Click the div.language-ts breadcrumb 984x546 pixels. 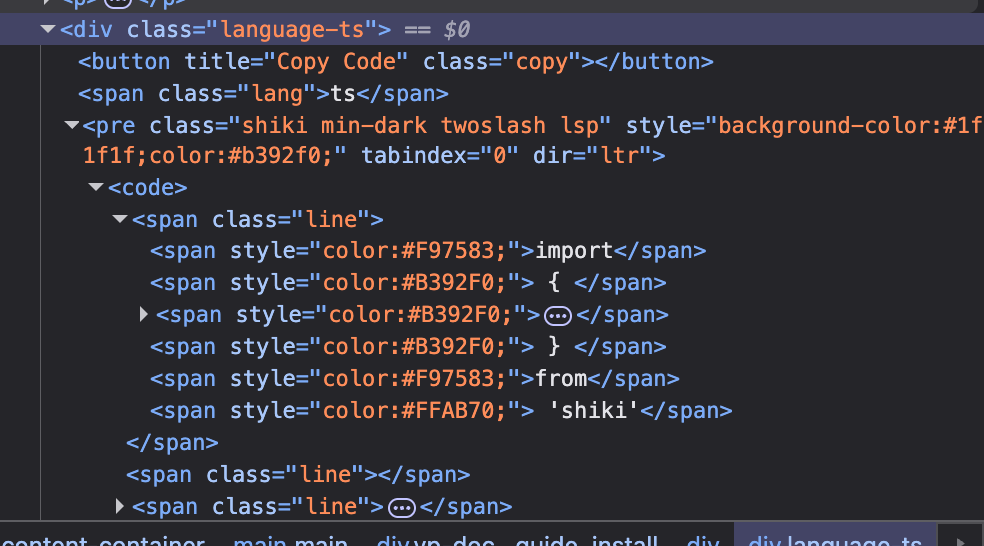[x=835, y=542]
